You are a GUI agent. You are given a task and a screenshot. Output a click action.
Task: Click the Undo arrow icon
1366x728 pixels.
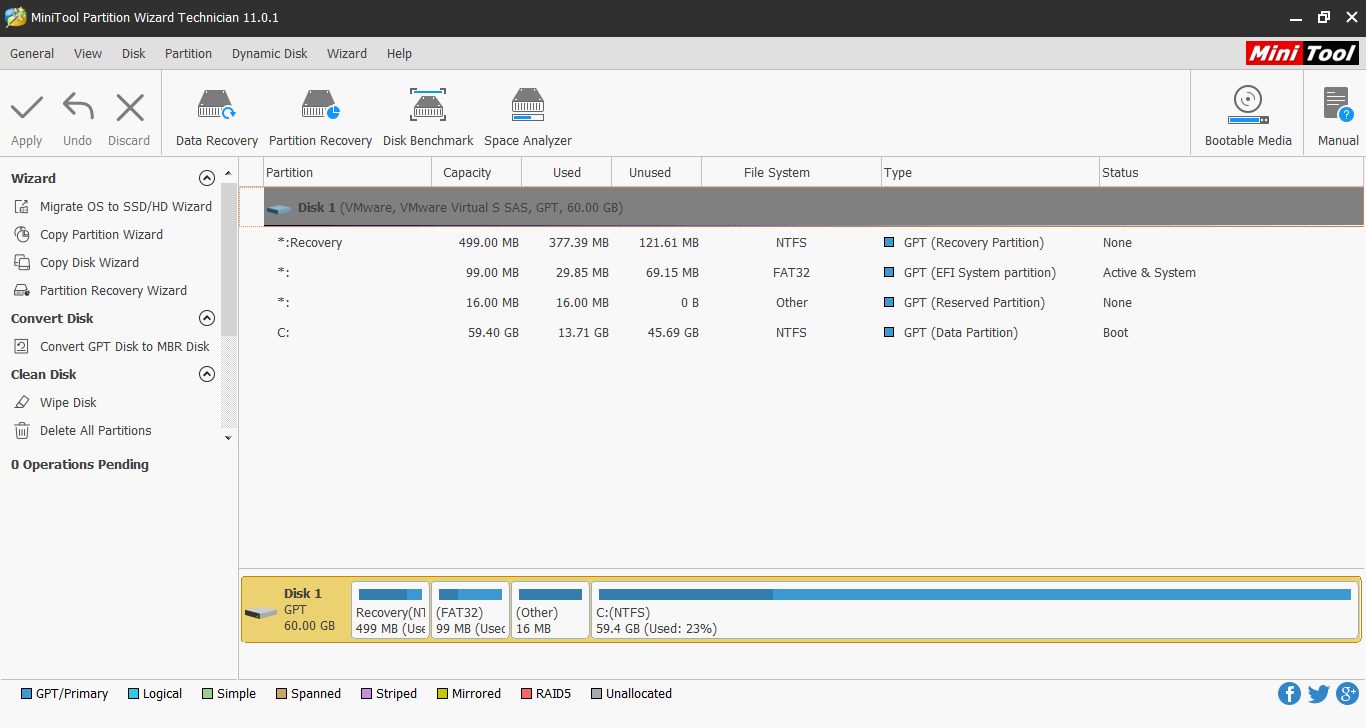tap(78, 107)
